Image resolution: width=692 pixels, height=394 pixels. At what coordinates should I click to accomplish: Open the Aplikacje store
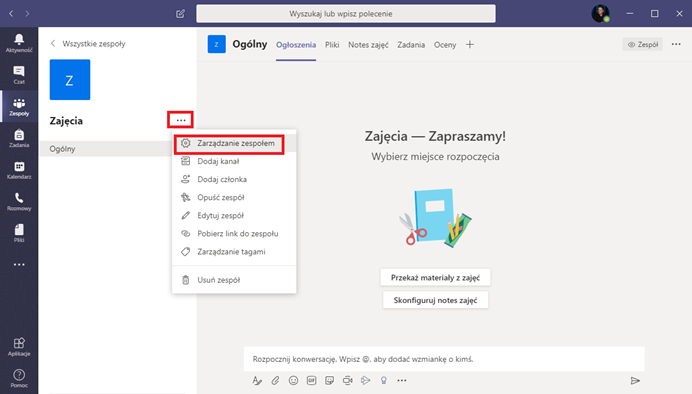coord(19,347)
